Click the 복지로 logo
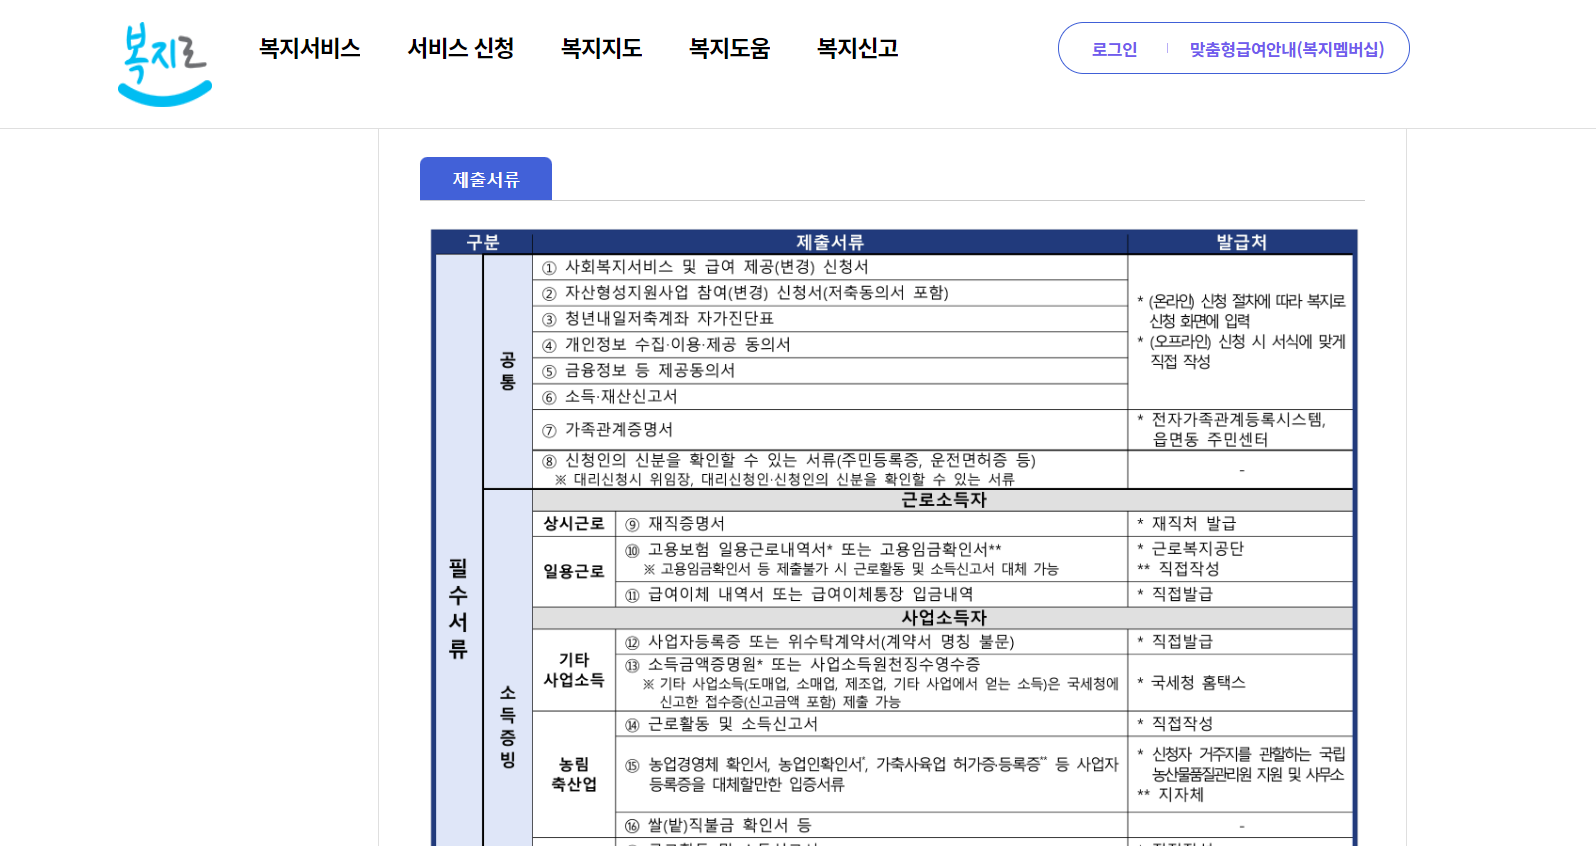Viewport: 1596px width, 846px height. click(165, 64)
